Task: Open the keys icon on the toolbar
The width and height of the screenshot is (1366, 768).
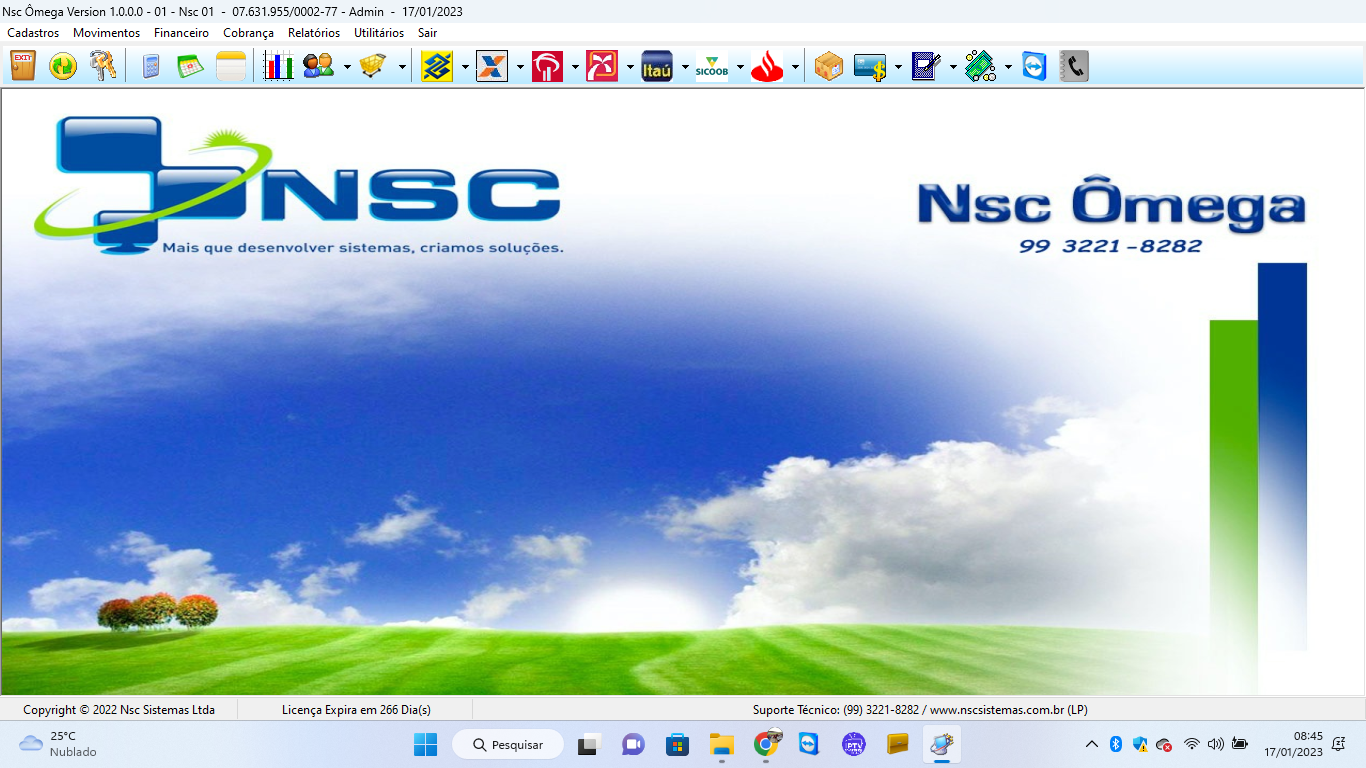Action: (103, 66)
